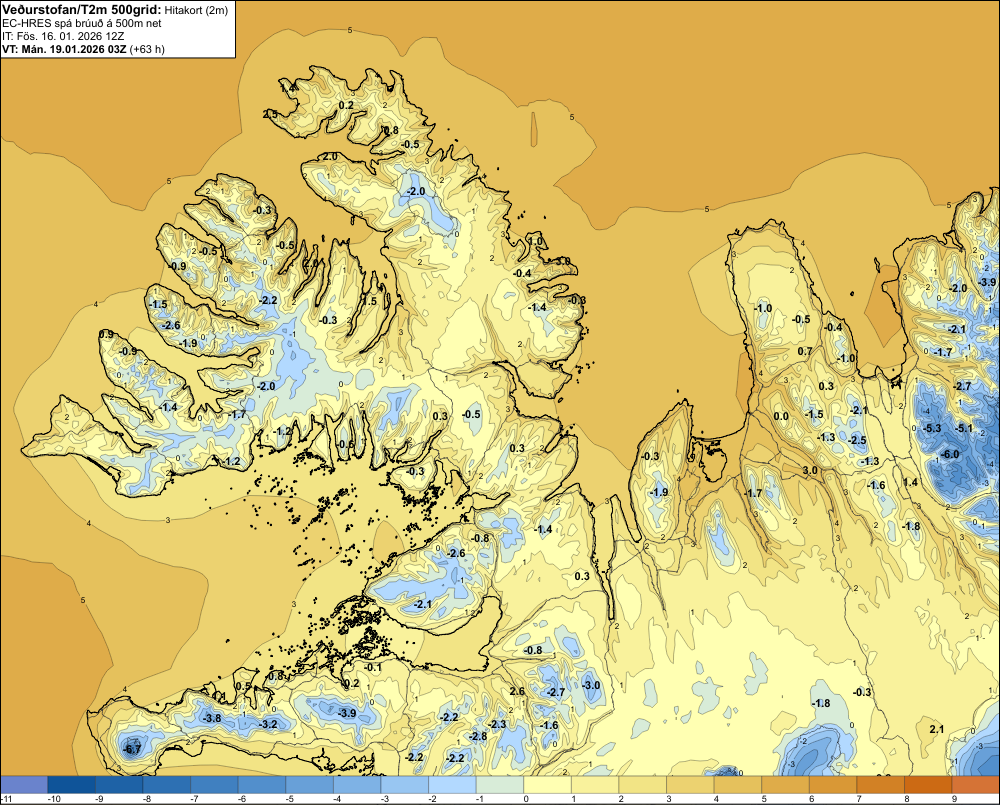Screen dimensions: 1000x805
Task: Select the 'IT: Fös. 16. 01. 2026 12Z' line
Action: (62, 36)
